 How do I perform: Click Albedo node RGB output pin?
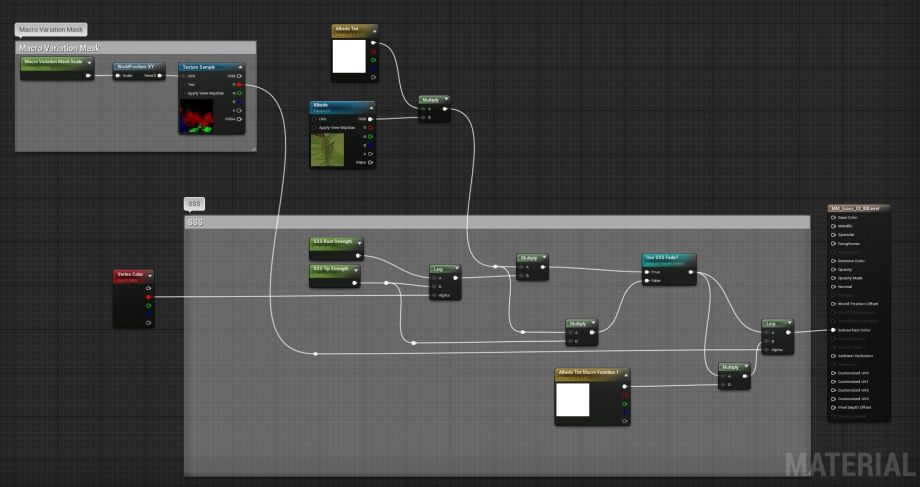click(x=370, y=119)
